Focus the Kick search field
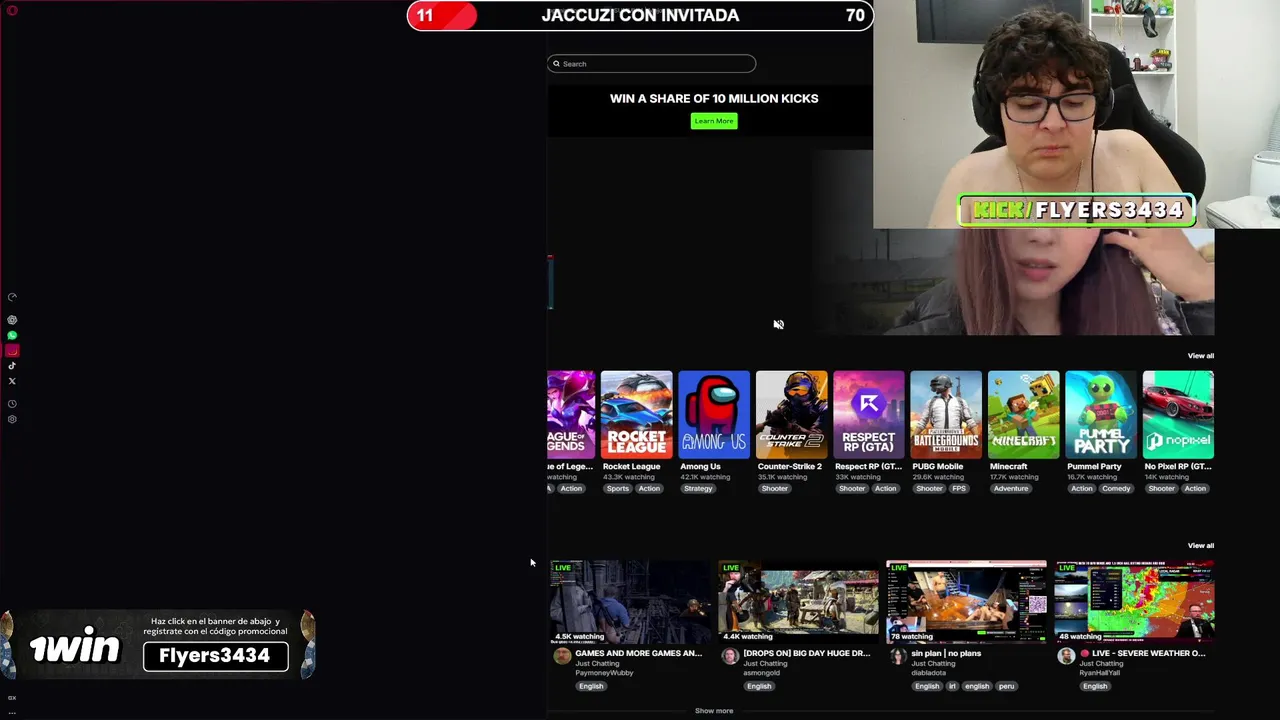The width and height of the screenshot is (1280, 720). [651, 64]
